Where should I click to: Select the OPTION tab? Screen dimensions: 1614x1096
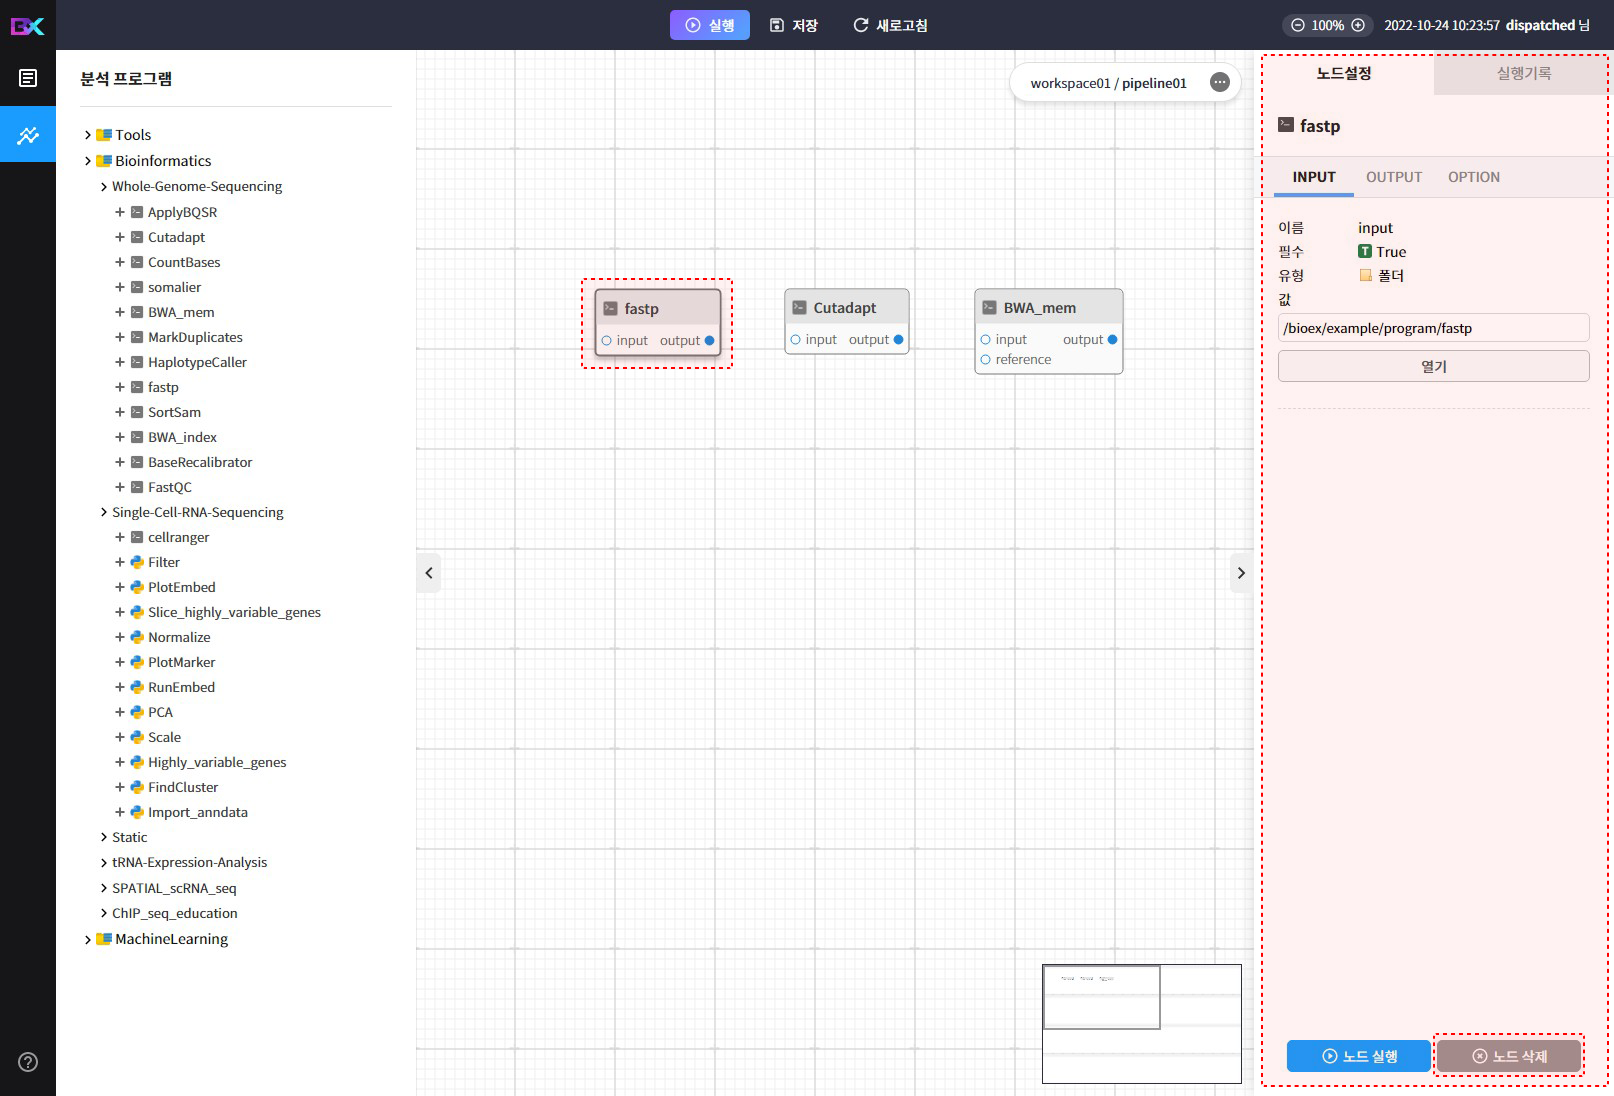(x=1474, y=177)
